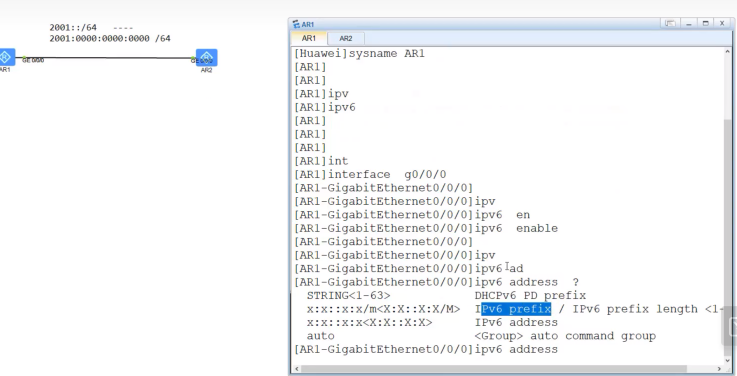The width and height of the screenshot is (737, 376).
Task: Click the GE 0/0/0 label near AR1
Action: [x=33, y=60]
